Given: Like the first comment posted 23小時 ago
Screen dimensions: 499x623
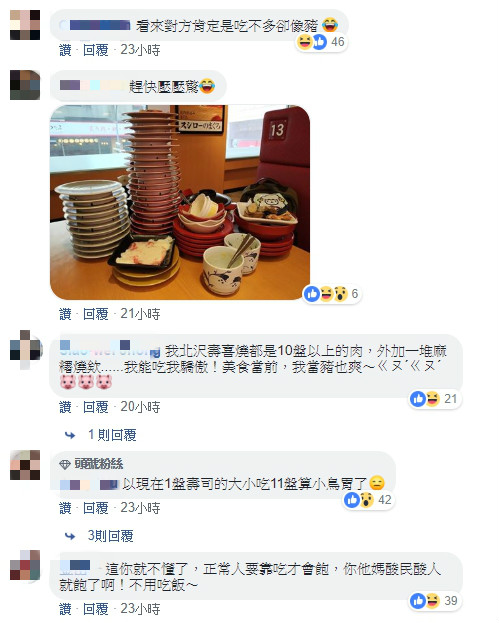Looking at the screenshot, I should pos(66,50).
